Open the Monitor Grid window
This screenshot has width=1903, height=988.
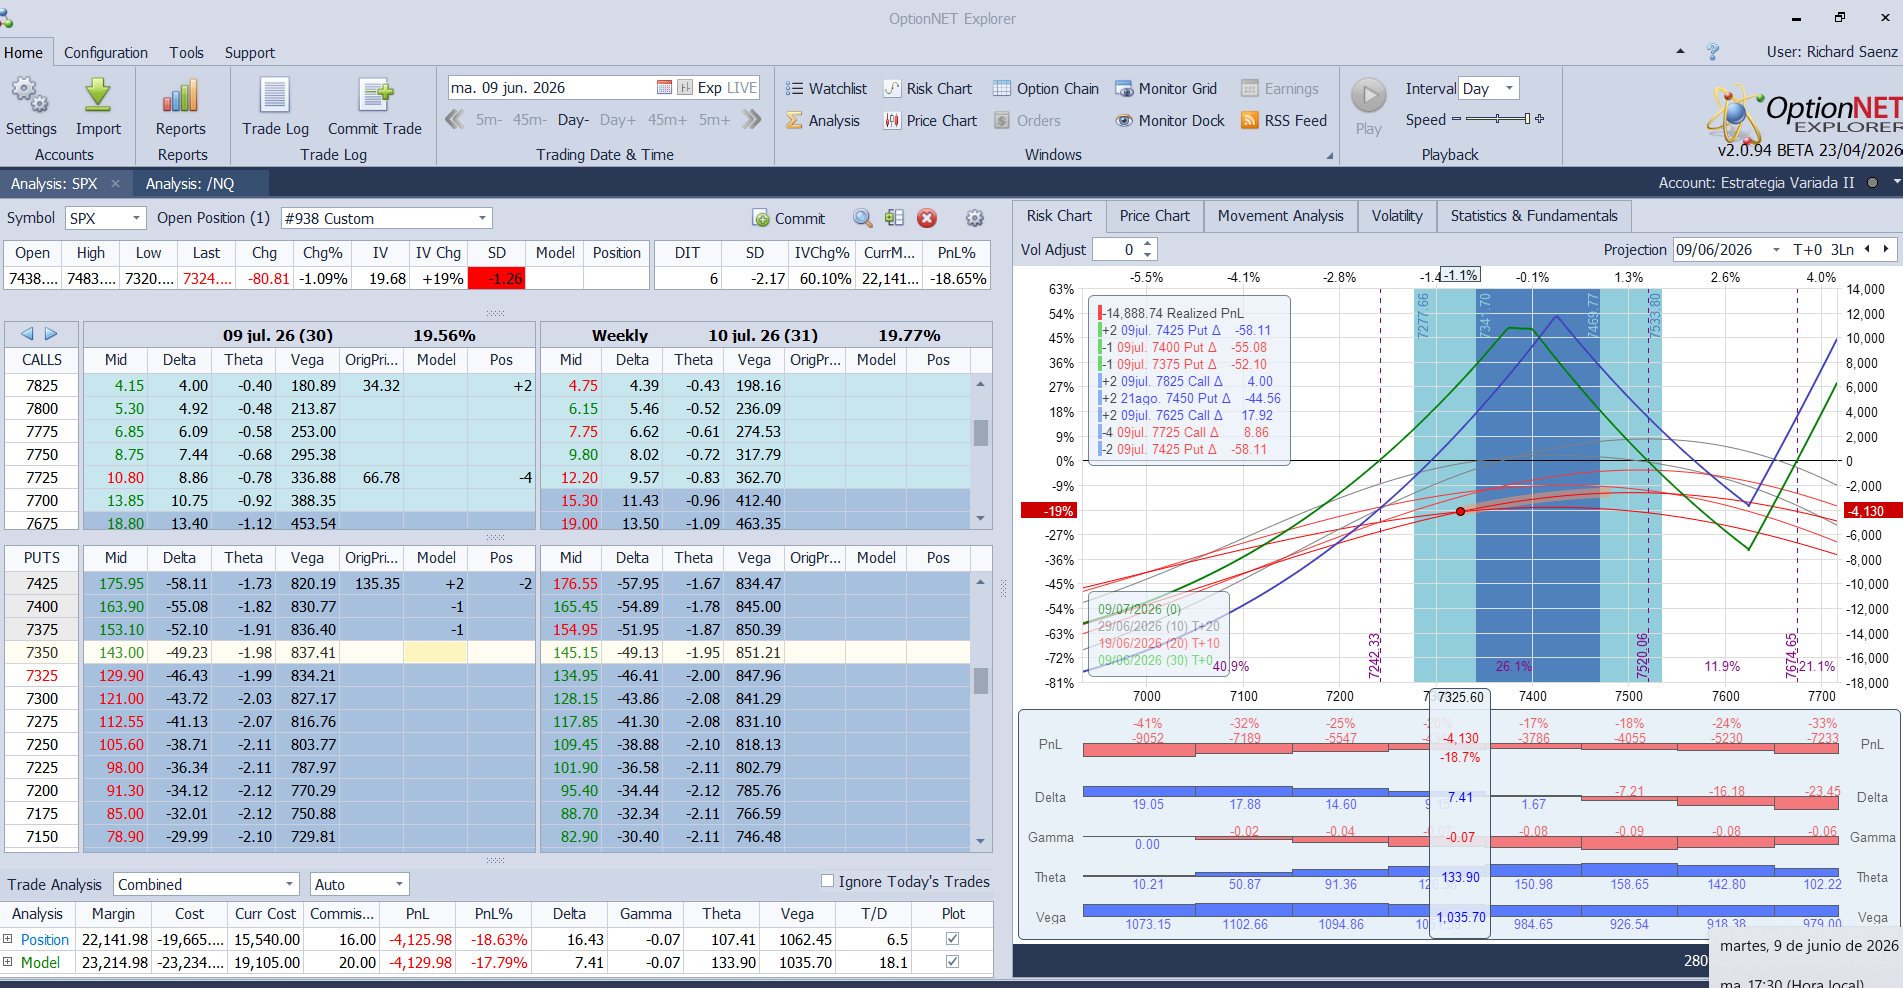click(1166, 88)
